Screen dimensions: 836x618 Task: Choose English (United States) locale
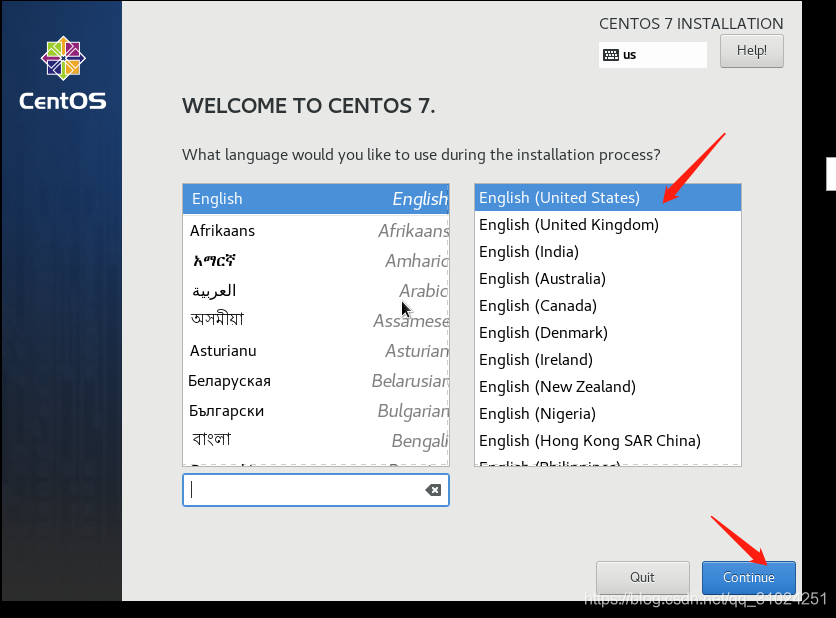pyautogui.click(x=608, y=198)
